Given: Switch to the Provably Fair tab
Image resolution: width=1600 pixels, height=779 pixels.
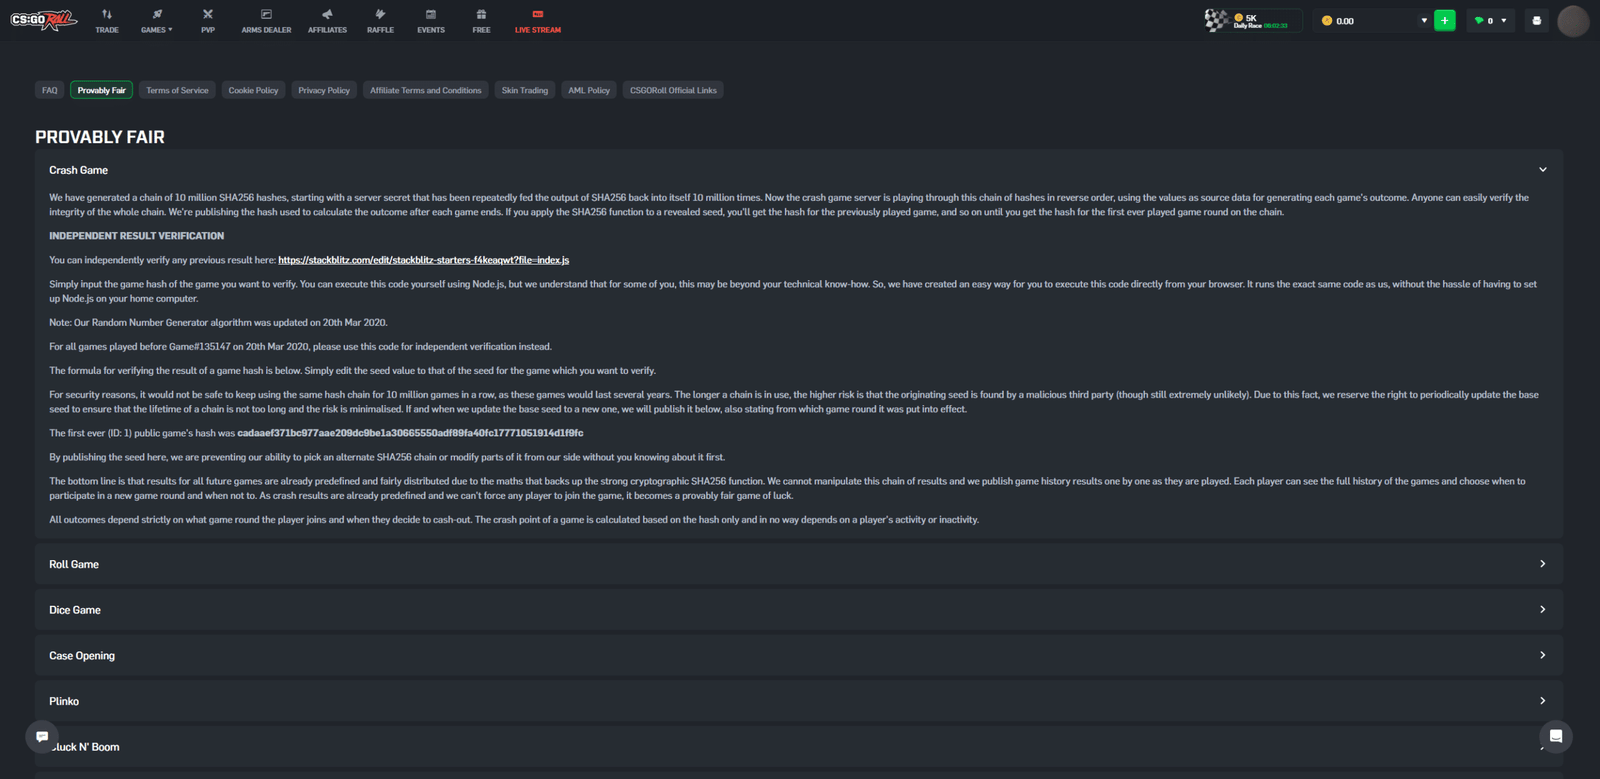Looking at the screenshot, I should [x=100, y=89].
